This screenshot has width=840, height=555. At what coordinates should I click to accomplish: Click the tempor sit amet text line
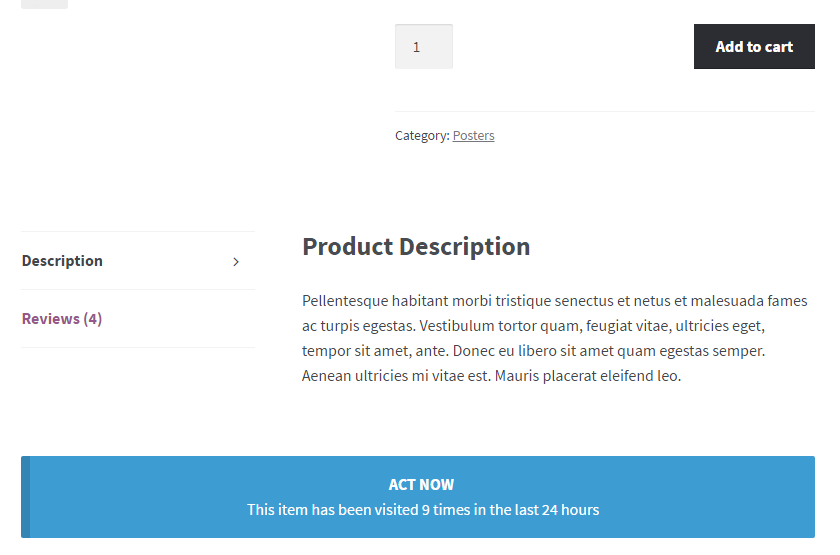click(533, 351)
